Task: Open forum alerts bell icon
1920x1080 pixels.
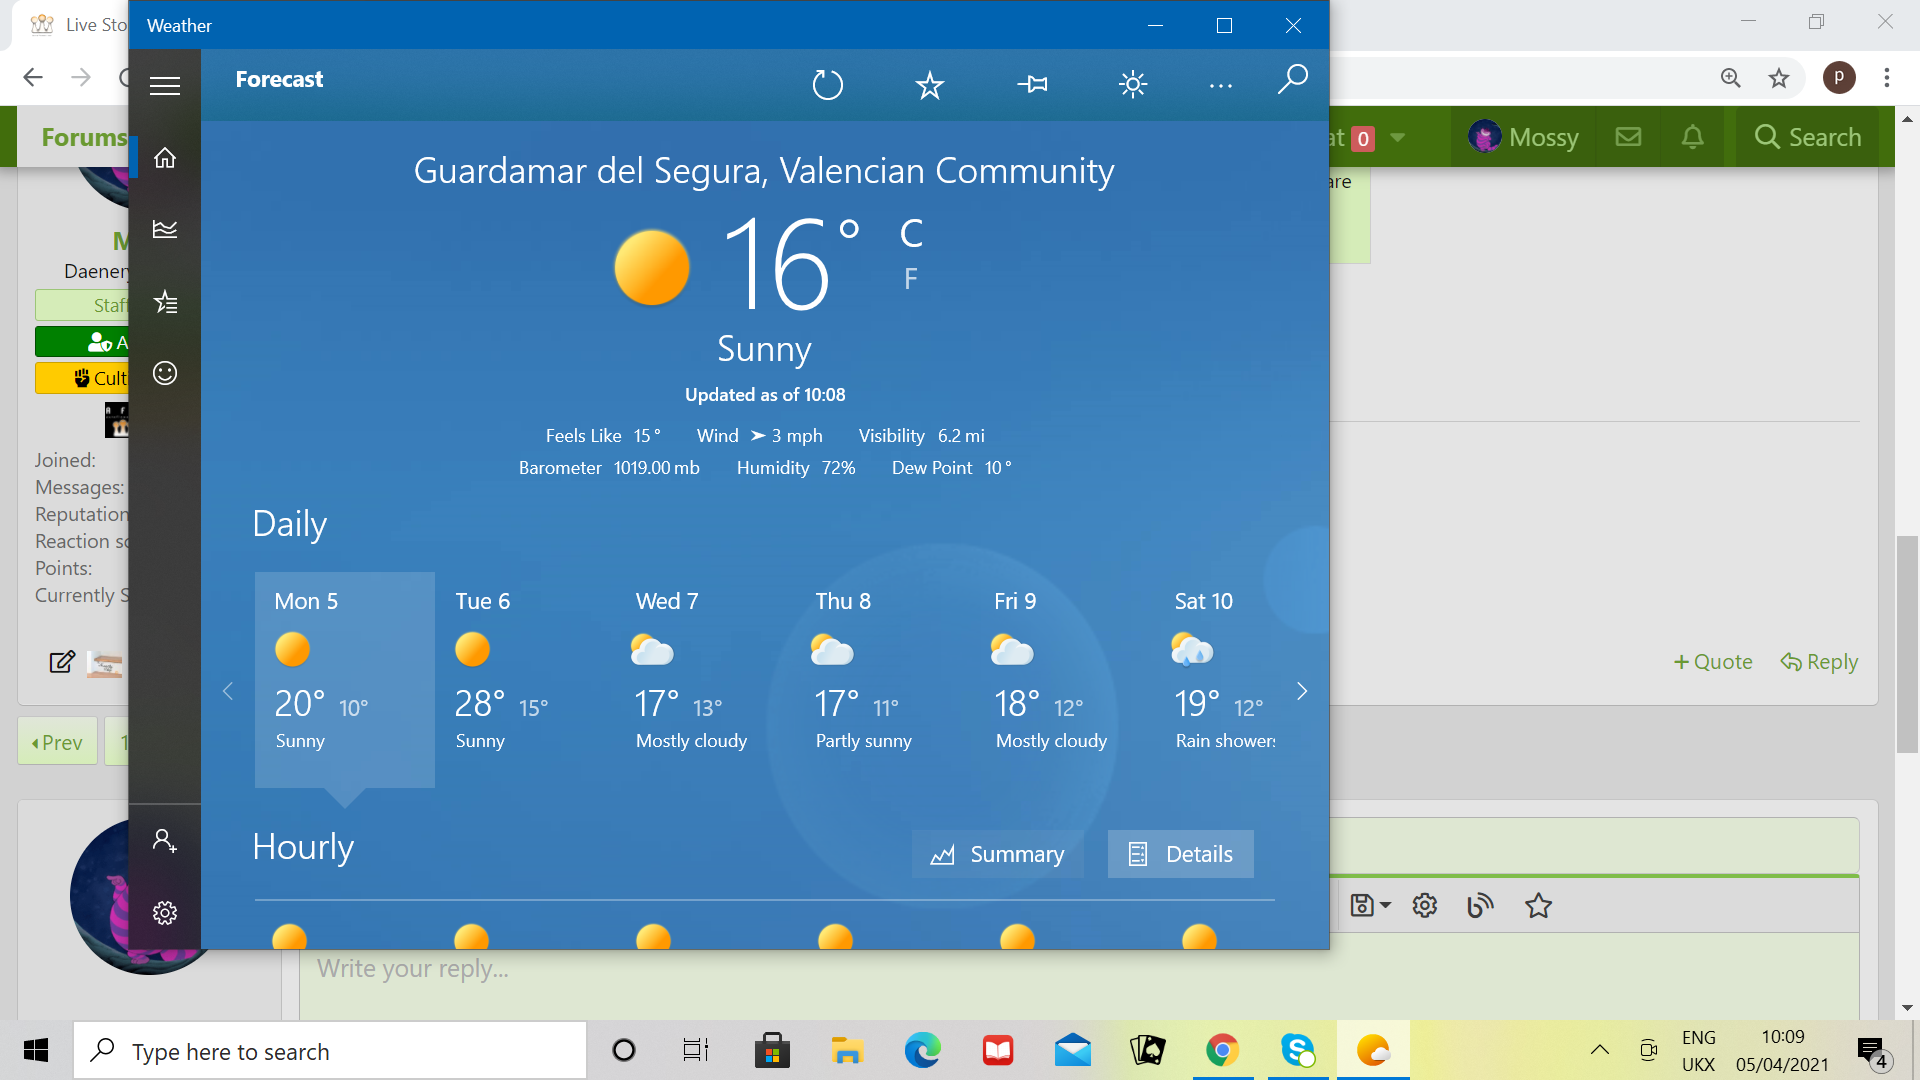Action: point(1692,136)
